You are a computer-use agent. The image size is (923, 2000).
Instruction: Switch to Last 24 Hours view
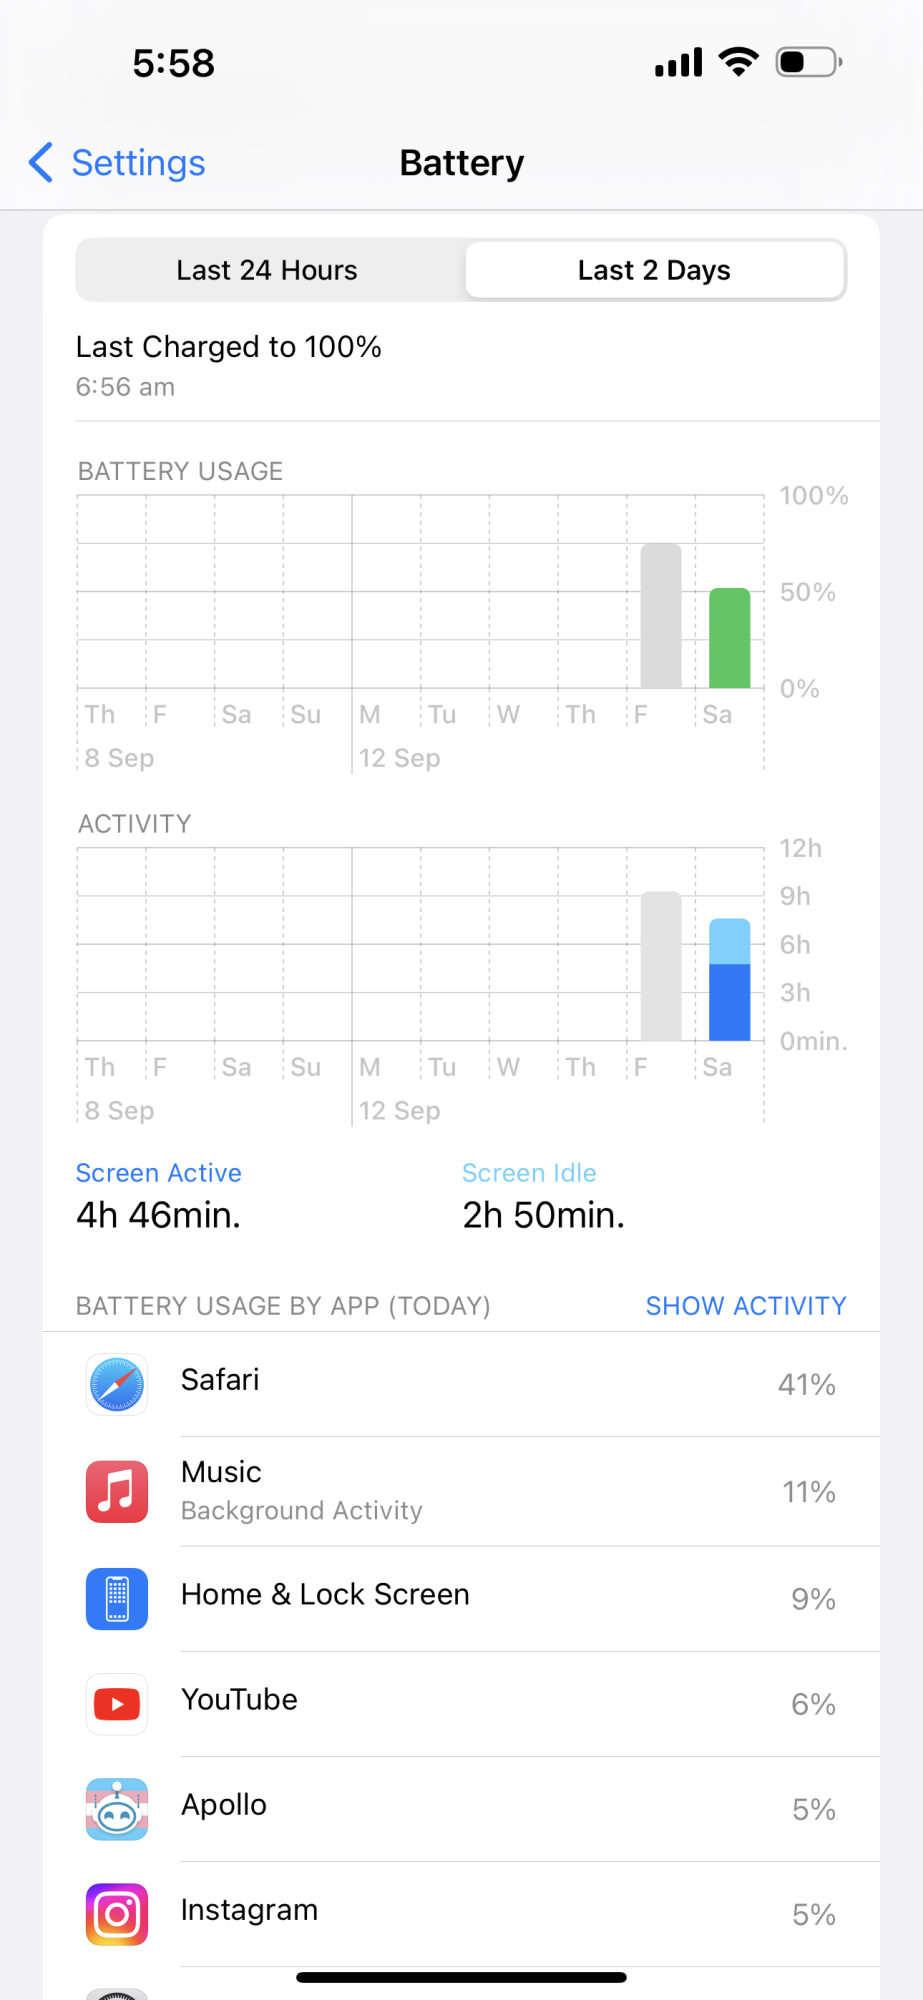267,270
